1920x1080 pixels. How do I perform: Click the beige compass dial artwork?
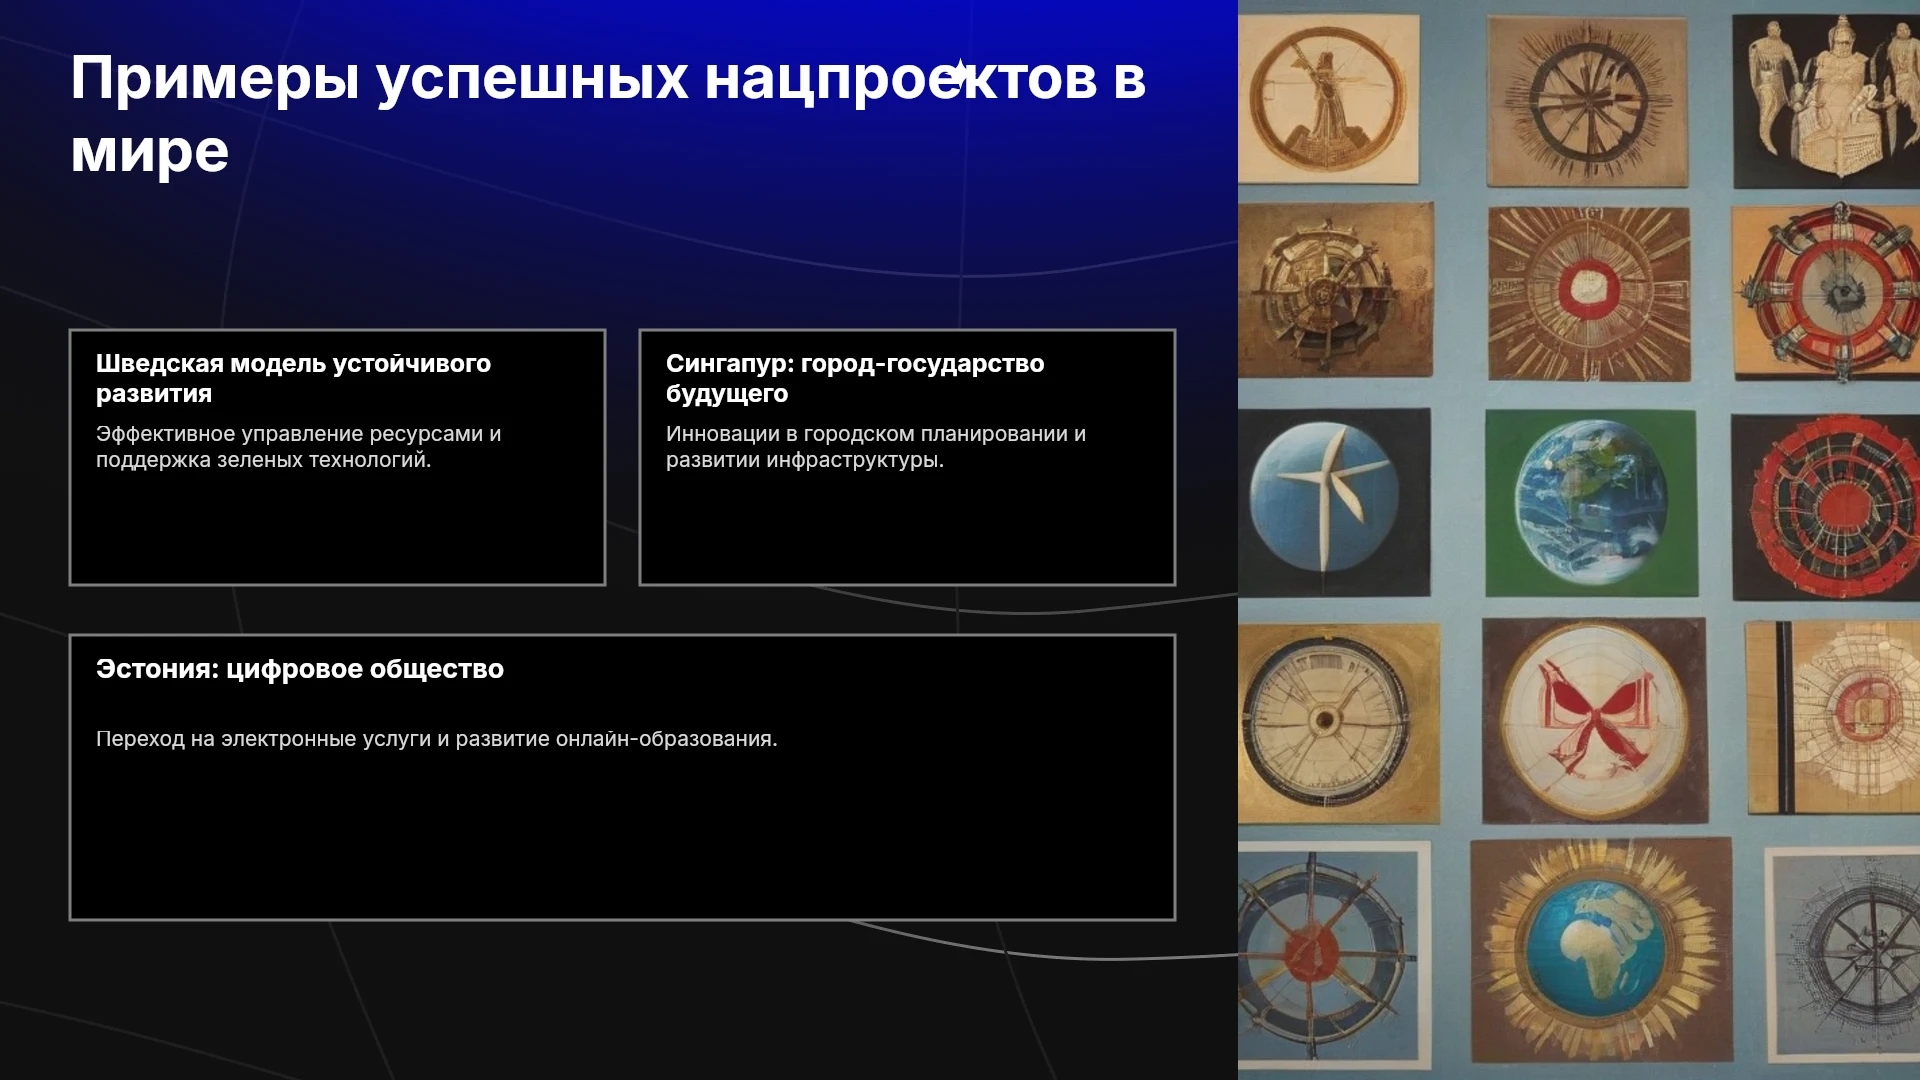tap(1340, 723)
